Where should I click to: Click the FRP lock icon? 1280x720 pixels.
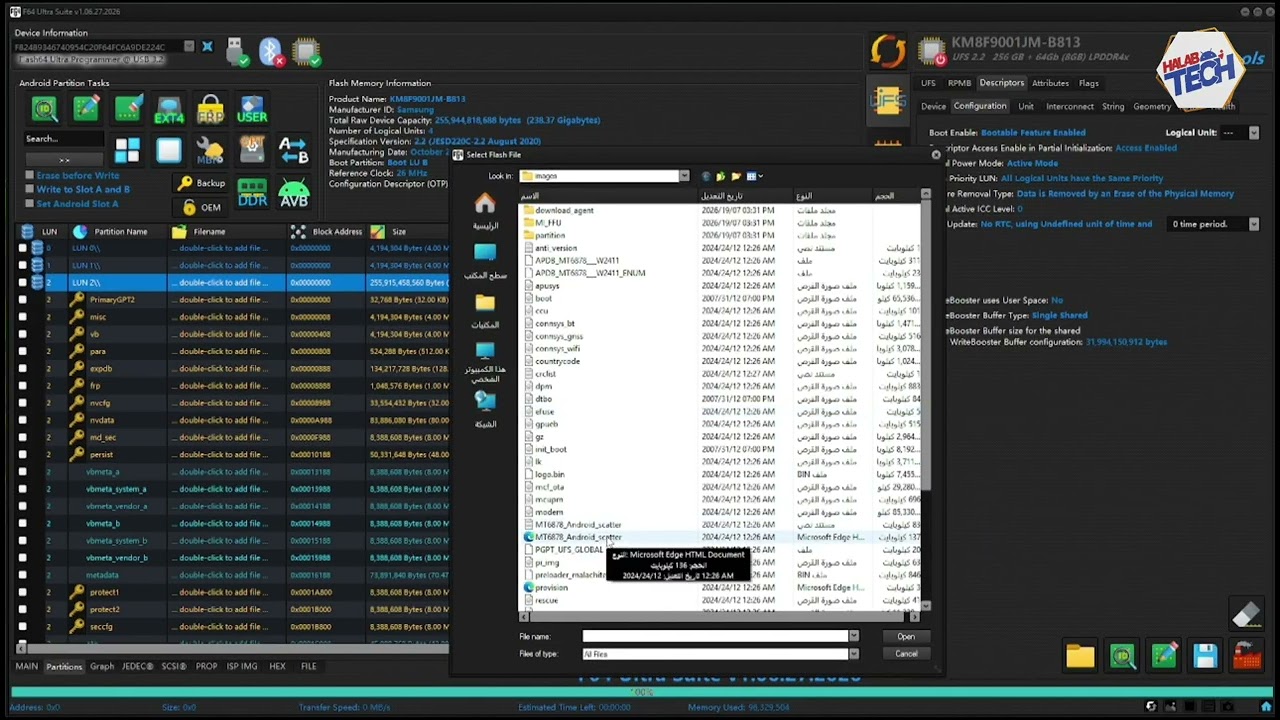tap(210, 109)
